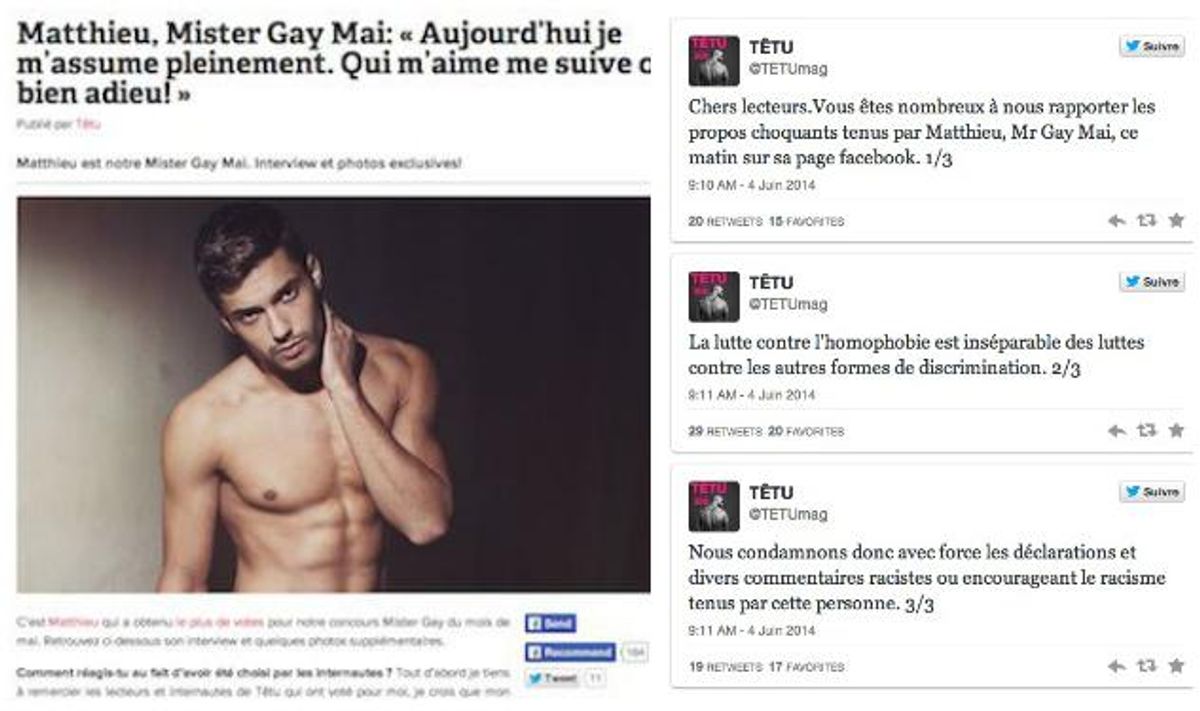Reply to the second tweet ending 2/3

click(x=1117, y=431)
